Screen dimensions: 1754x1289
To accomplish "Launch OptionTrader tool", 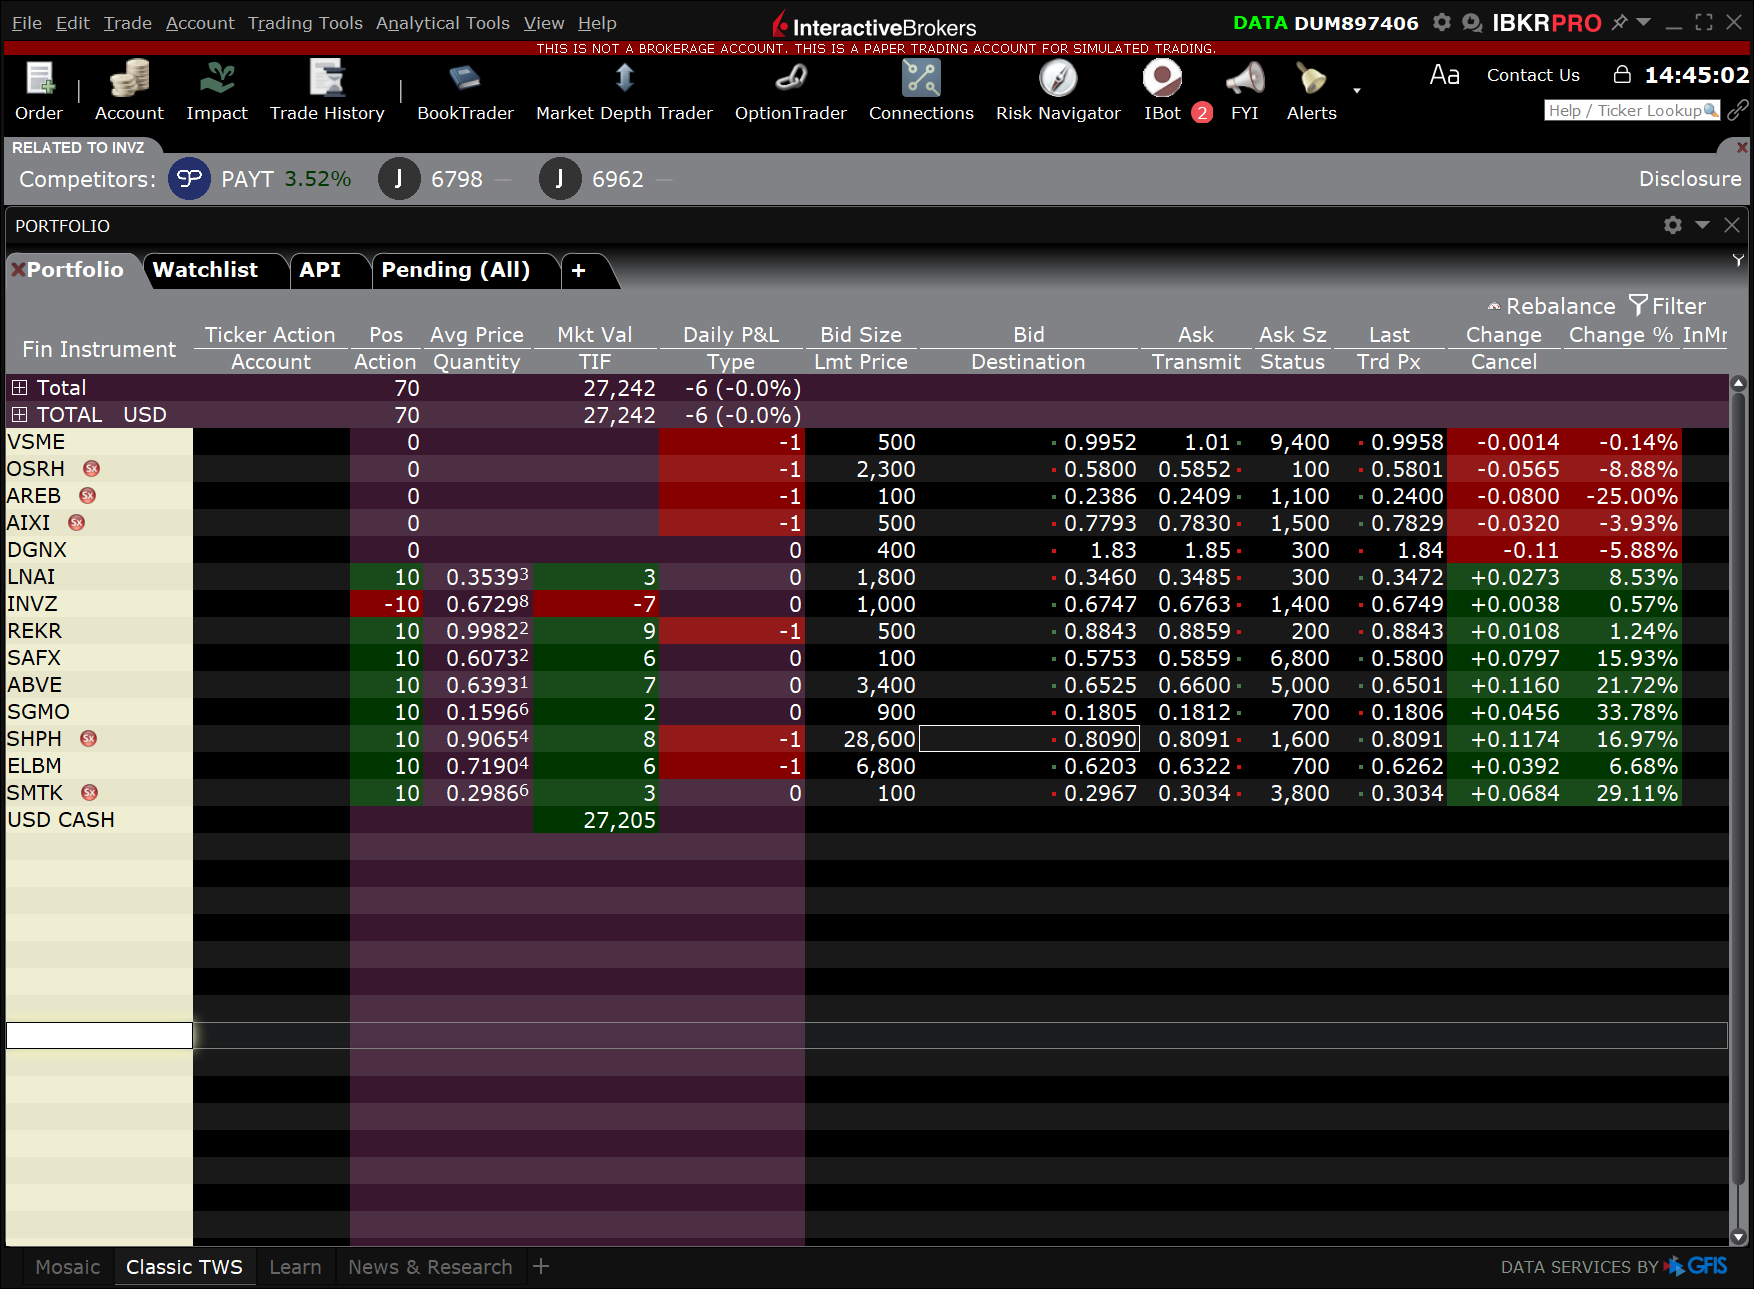I will [x=790, y=90].
